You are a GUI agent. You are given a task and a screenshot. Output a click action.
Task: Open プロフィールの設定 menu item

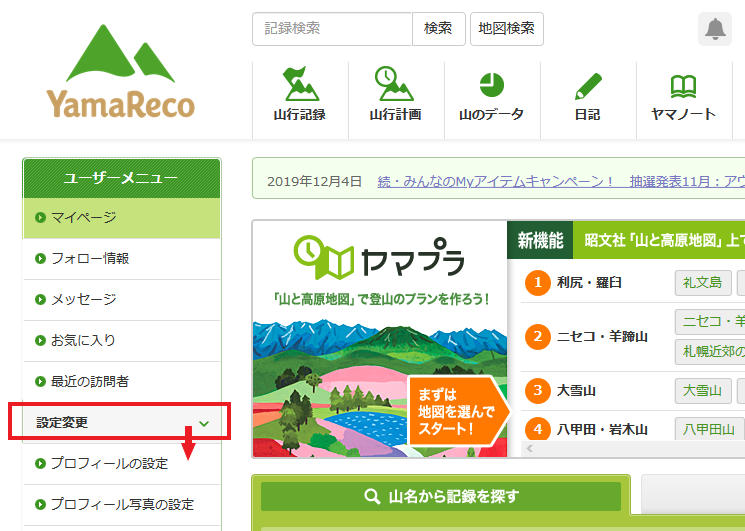point(122,464)
